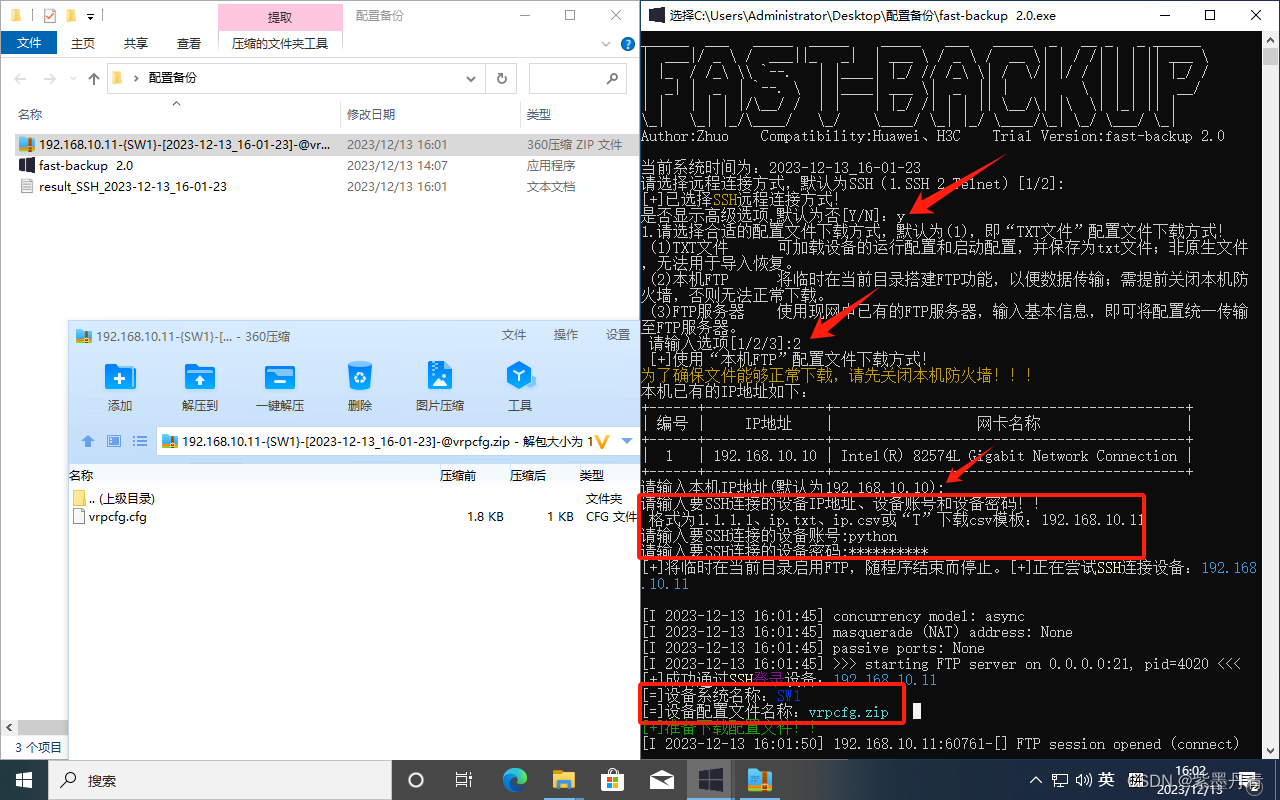1280x800 pixels.
Task: Open Task View on taskbar
Action: 464,780
